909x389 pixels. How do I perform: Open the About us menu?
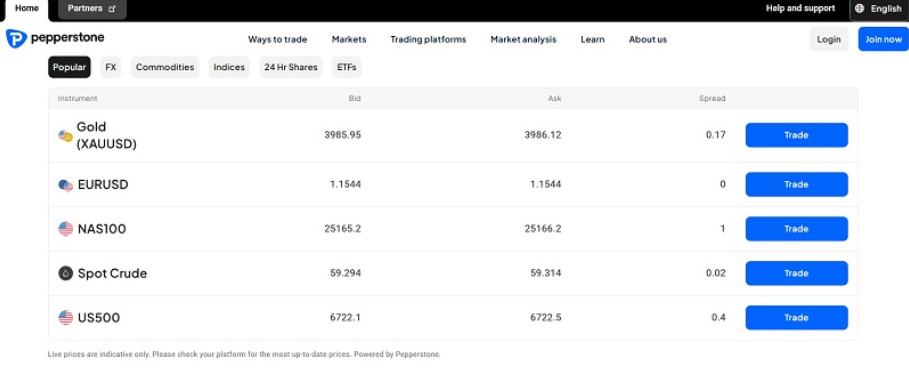[x=648, y=39]
